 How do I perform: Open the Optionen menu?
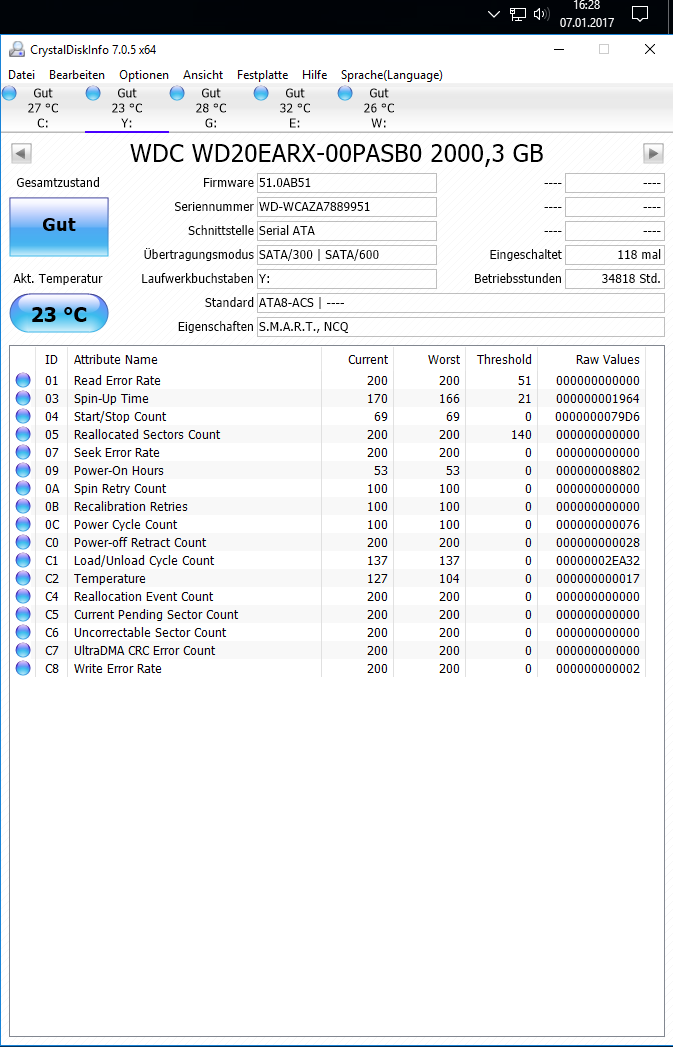[144, 75]
